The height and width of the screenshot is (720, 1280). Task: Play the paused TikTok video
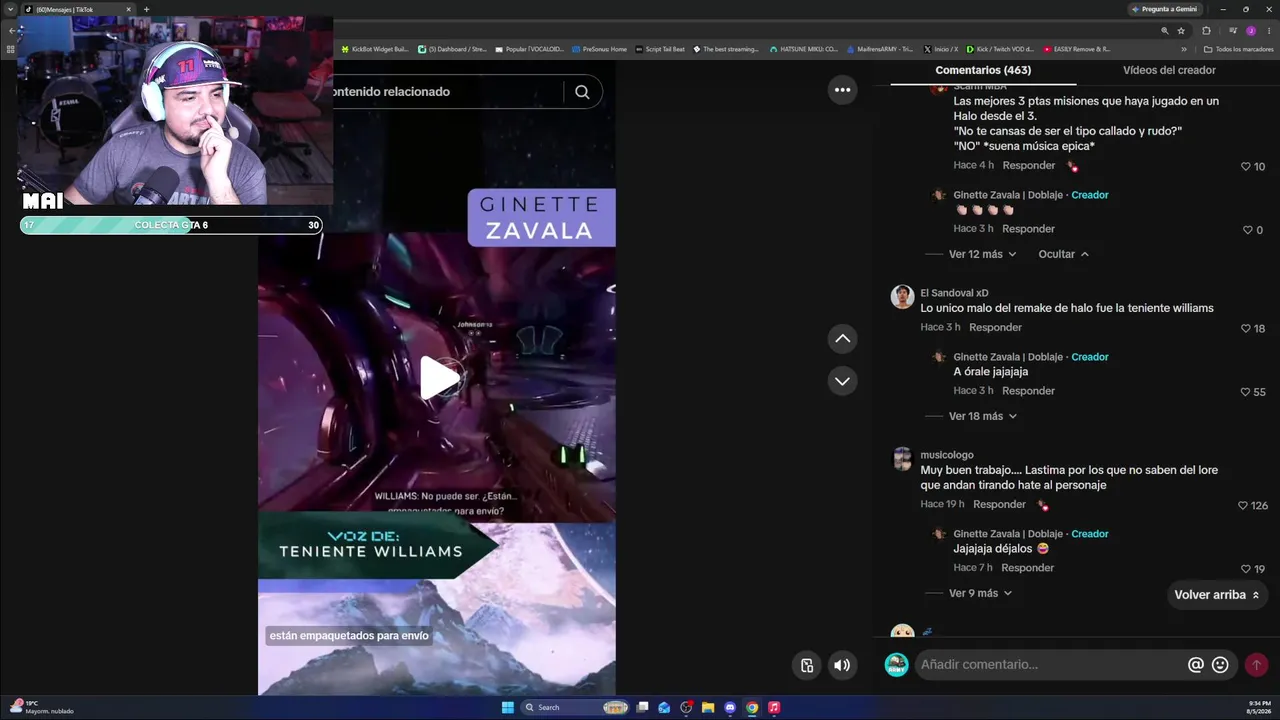point(440,378)
